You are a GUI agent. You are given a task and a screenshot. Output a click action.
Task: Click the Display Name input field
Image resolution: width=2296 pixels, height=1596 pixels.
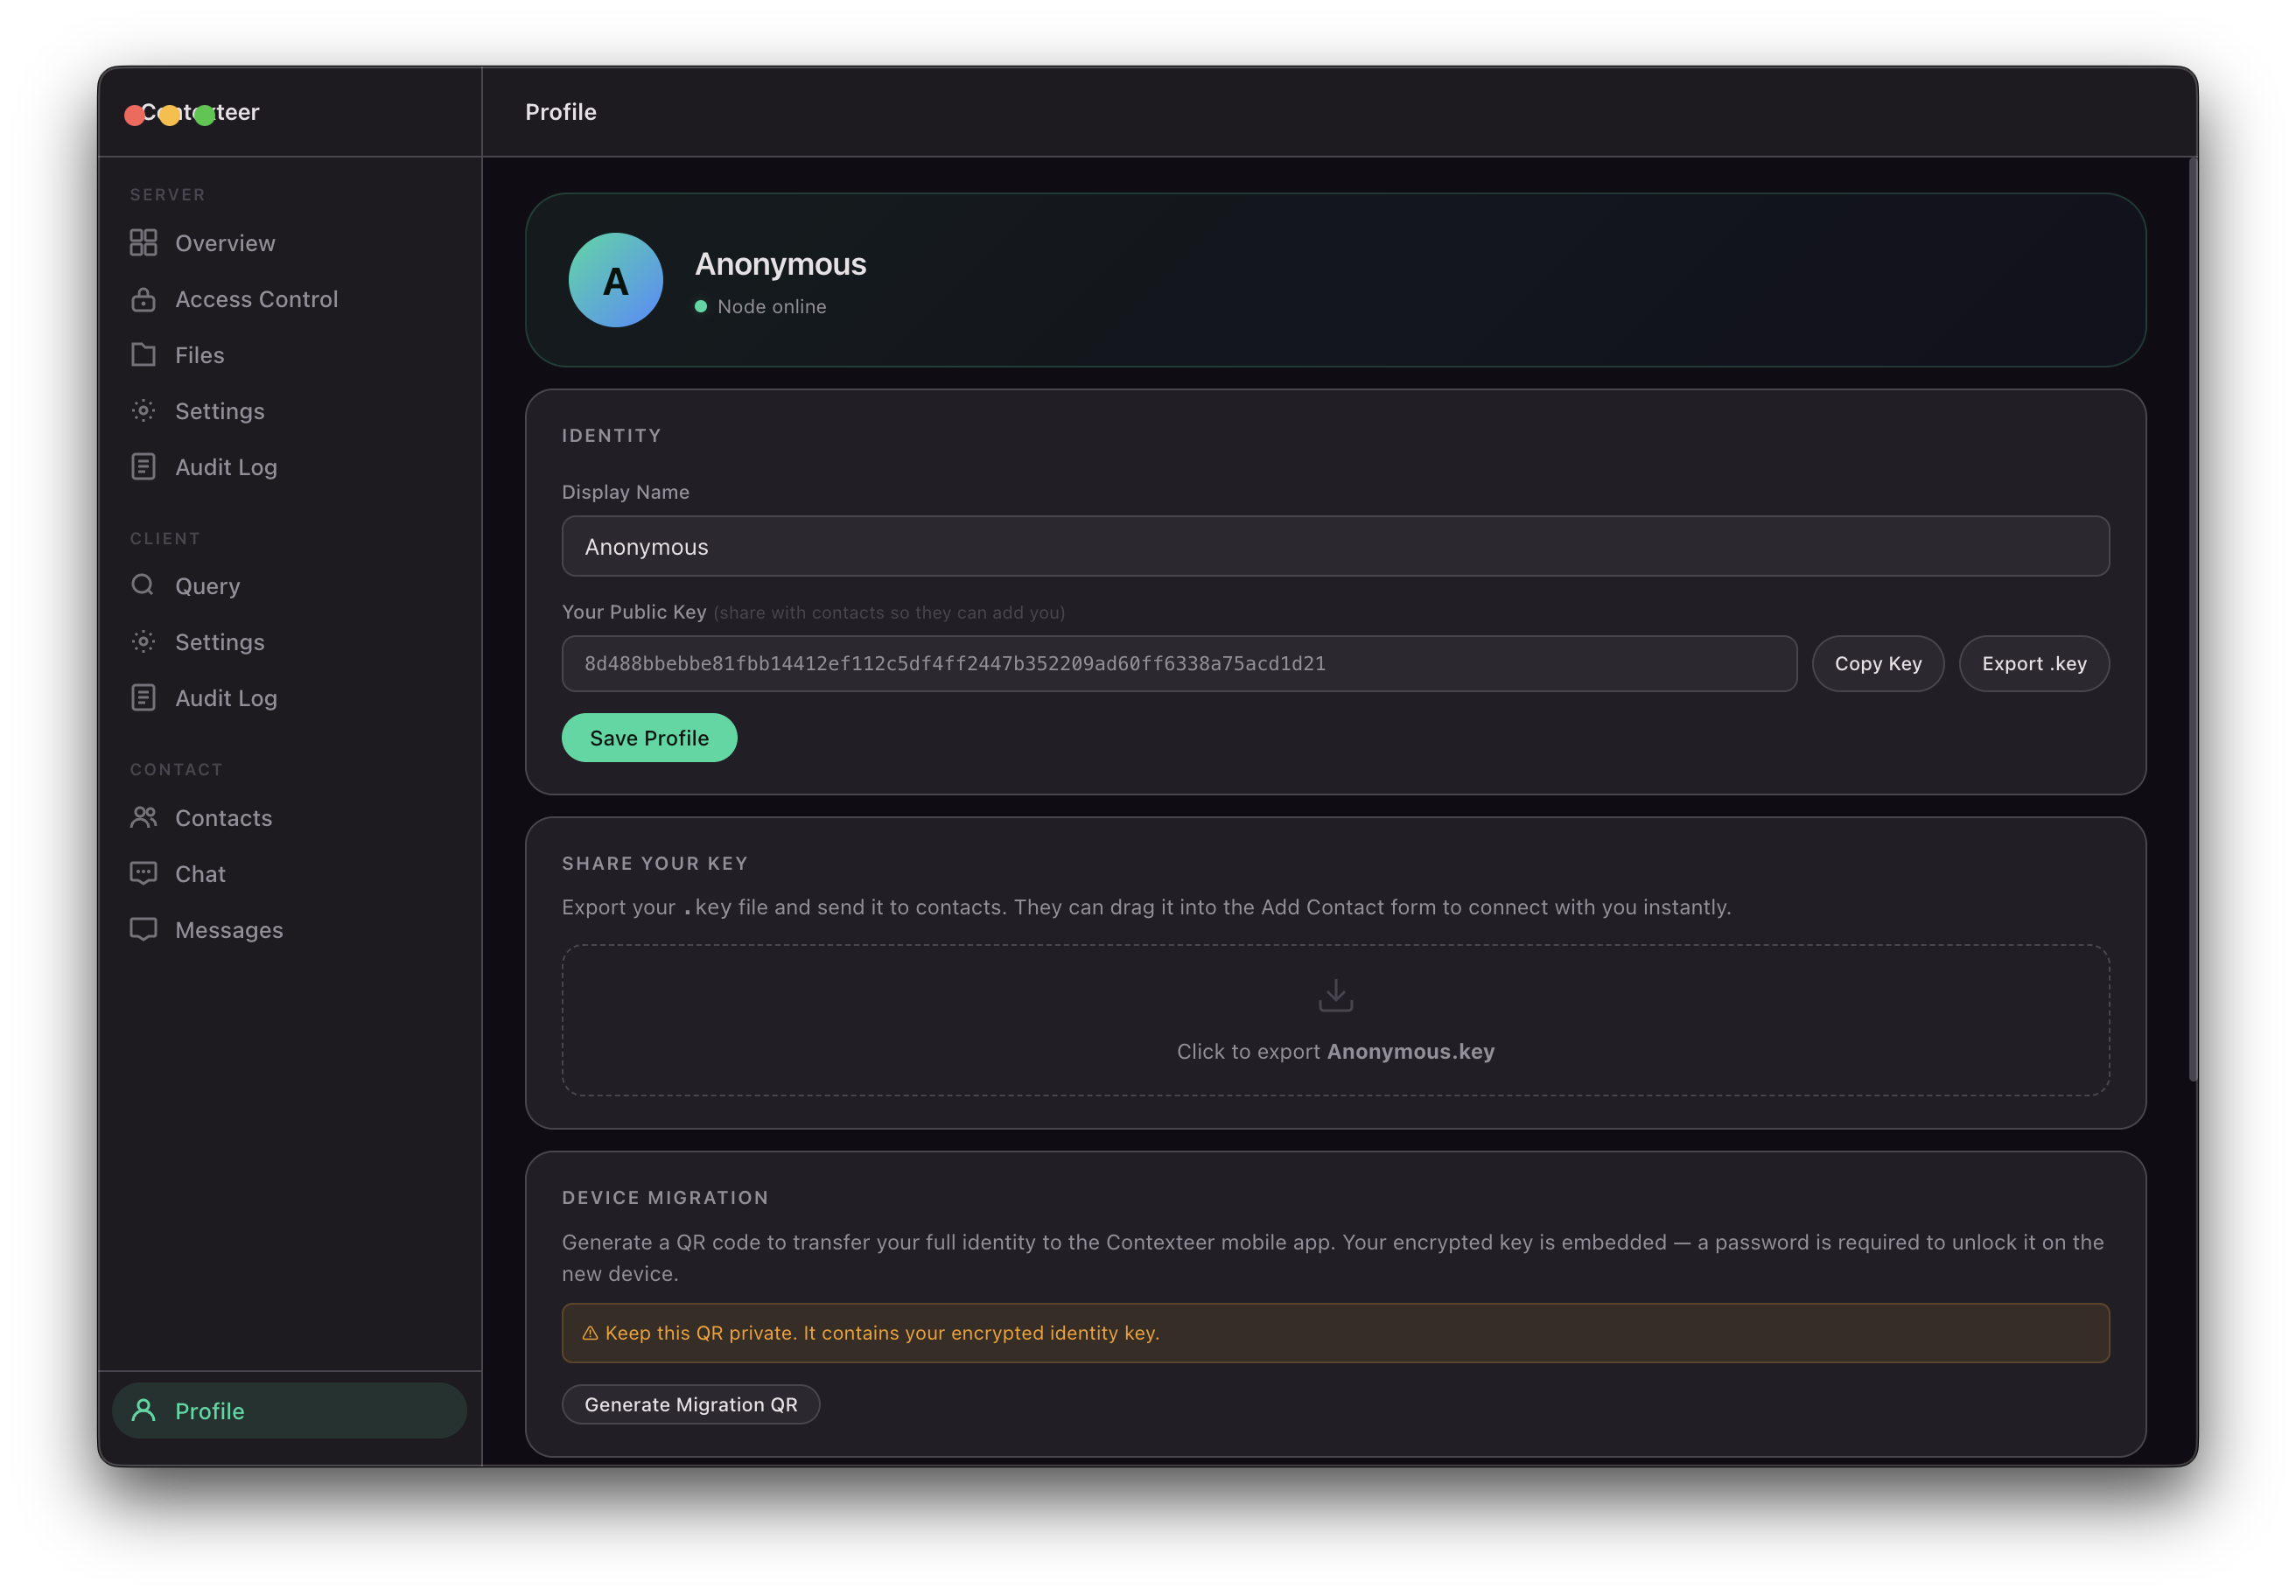tap(1335, 546)
